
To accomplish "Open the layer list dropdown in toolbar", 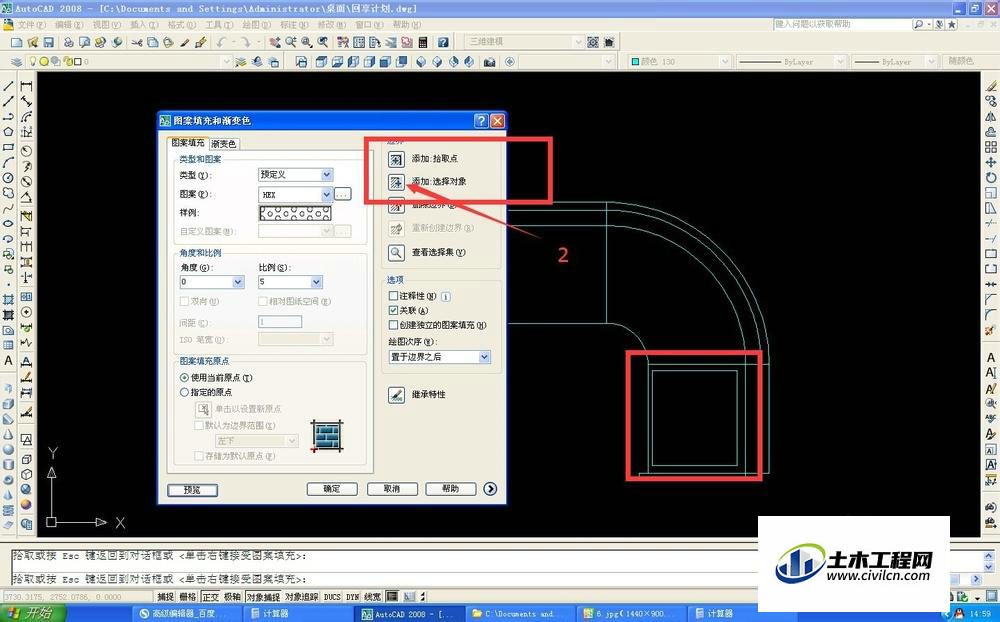I will click(226, 62).
